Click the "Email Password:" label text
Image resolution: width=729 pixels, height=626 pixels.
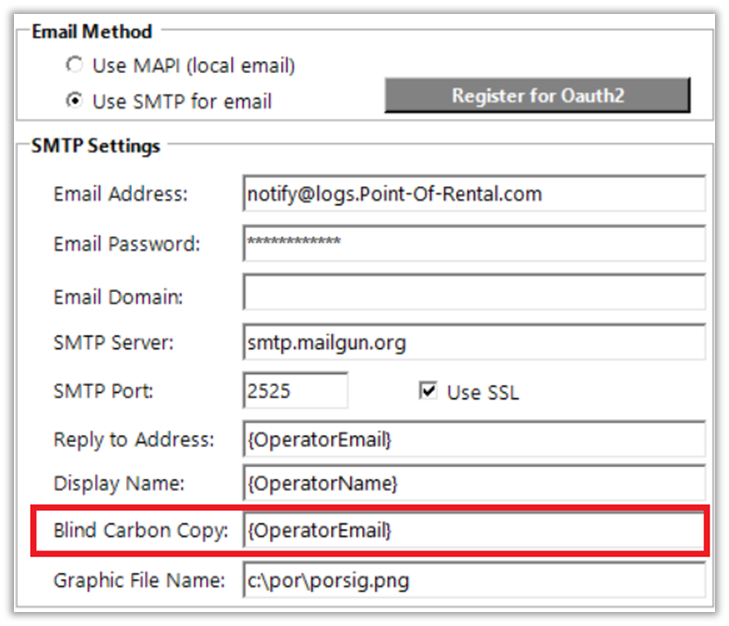point(127,244)
